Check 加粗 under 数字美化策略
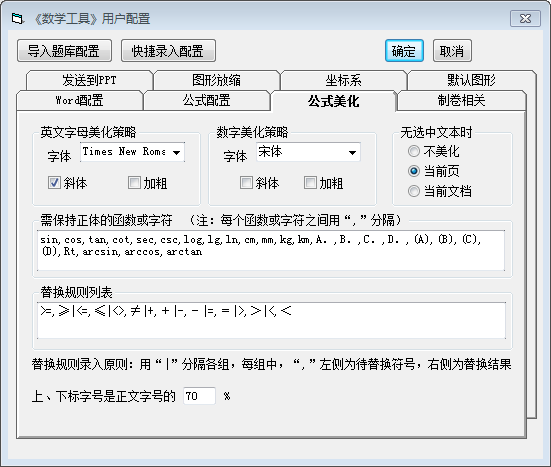Viewport: 551px width, 467px height. (x=310, y=183)
